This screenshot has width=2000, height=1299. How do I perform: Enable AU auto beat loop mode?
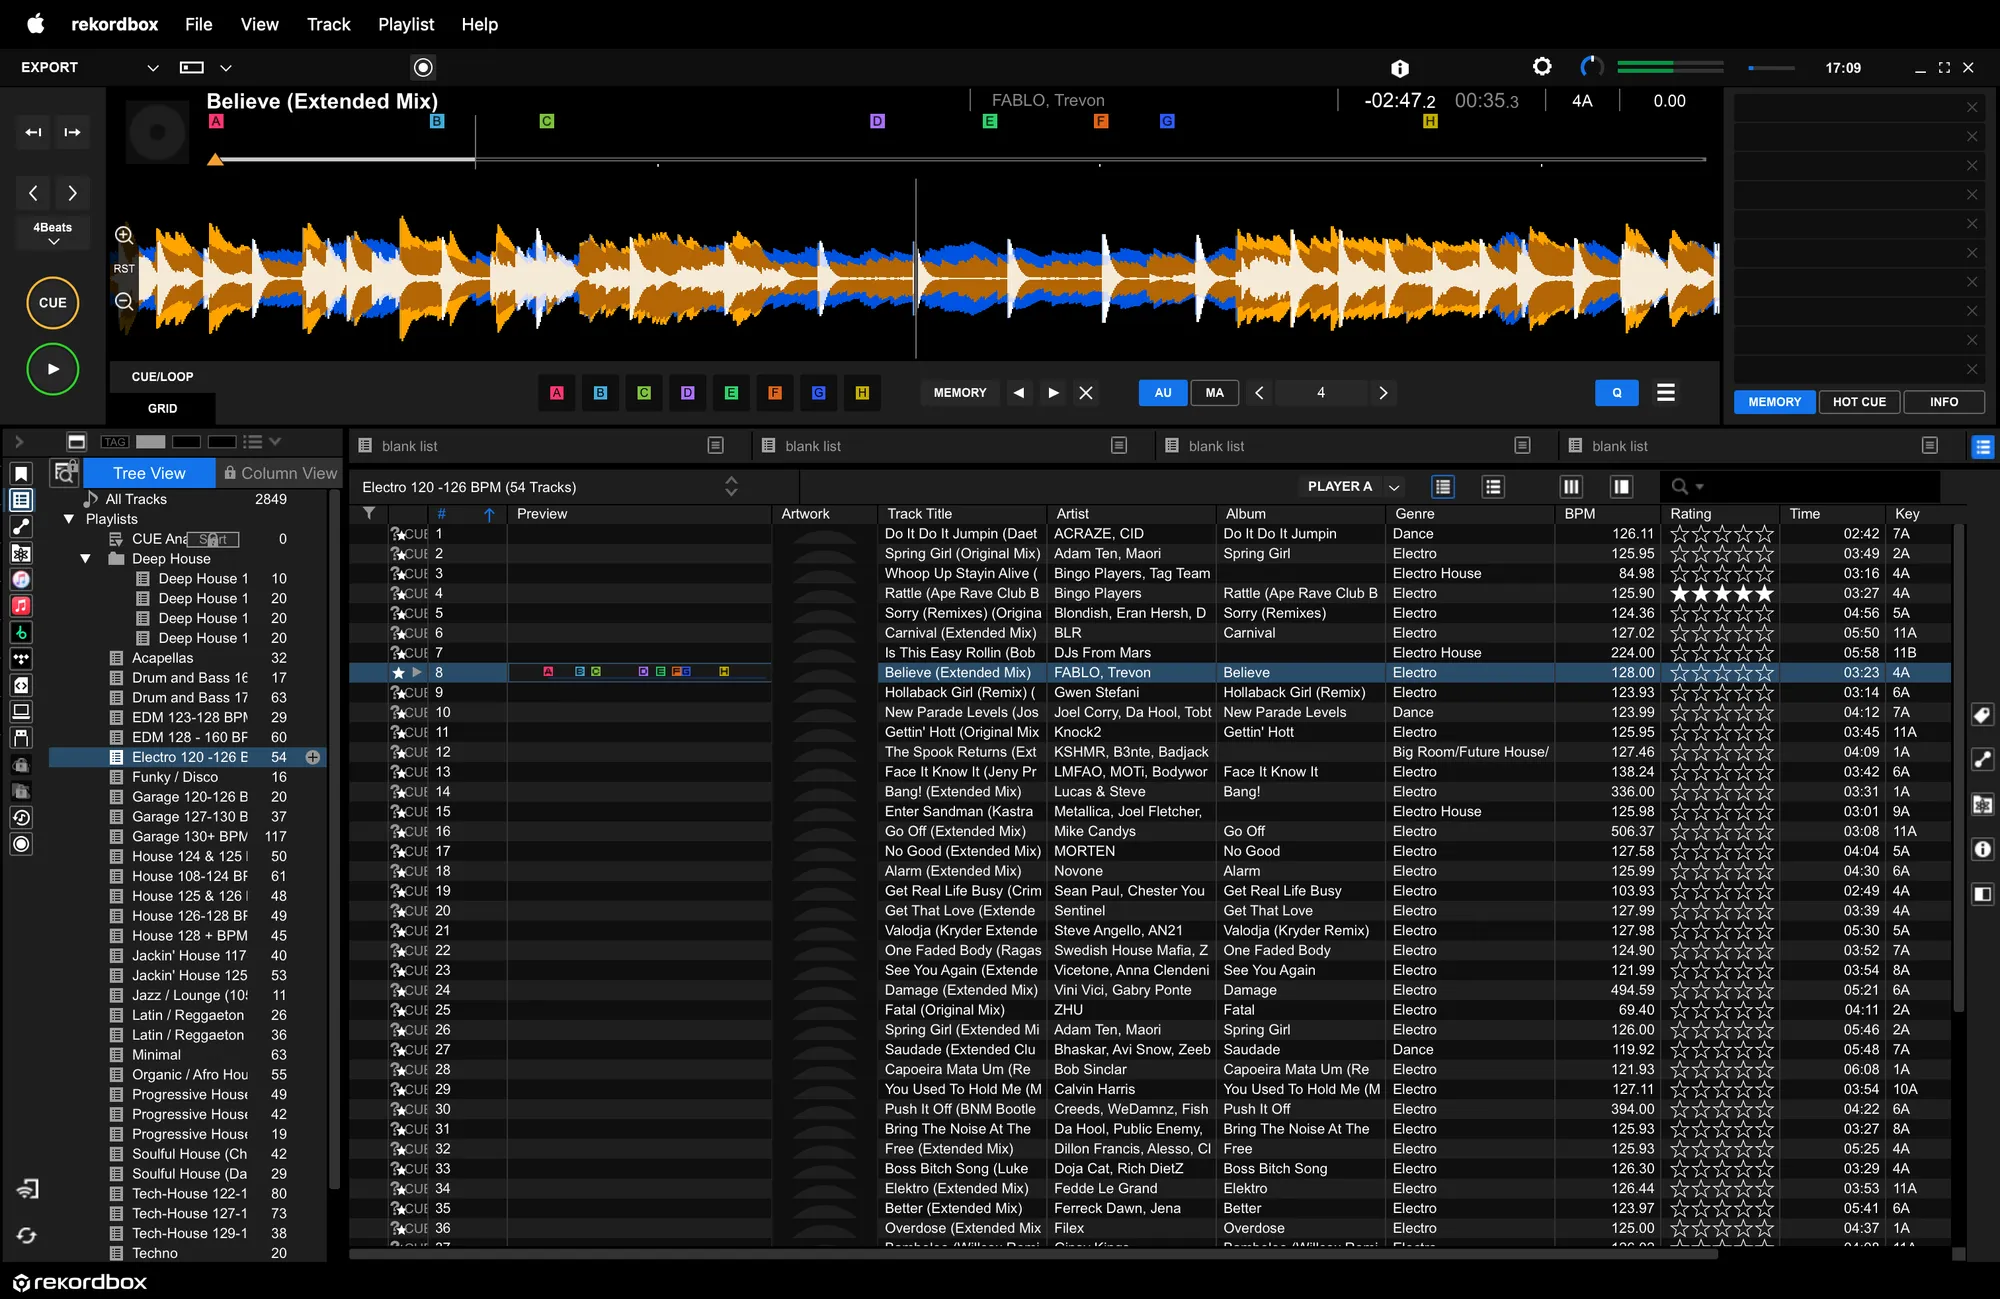pyautogui.click(x=1163, y=393)
